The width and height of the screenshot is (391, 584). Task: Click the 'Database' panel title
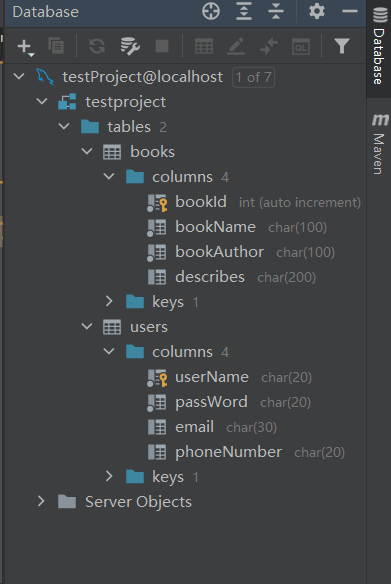pyautogui.click(x=45, y=12)
